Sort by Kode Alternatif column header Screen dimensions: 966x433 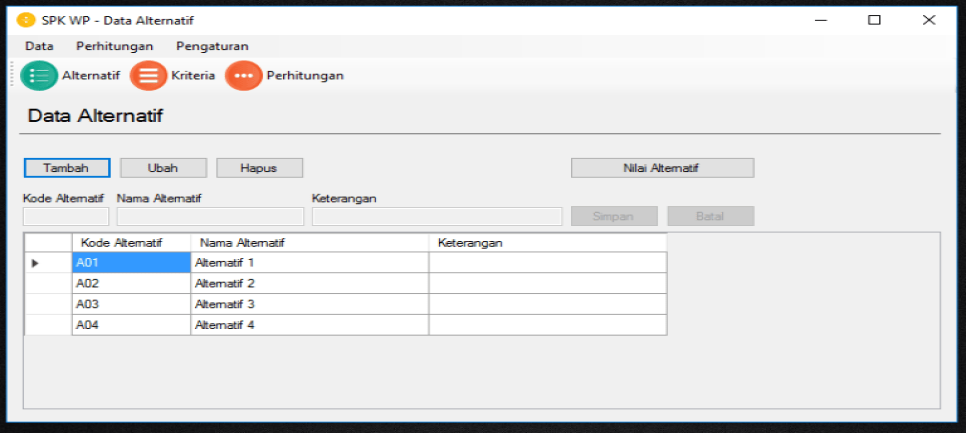tap(131, 243)
